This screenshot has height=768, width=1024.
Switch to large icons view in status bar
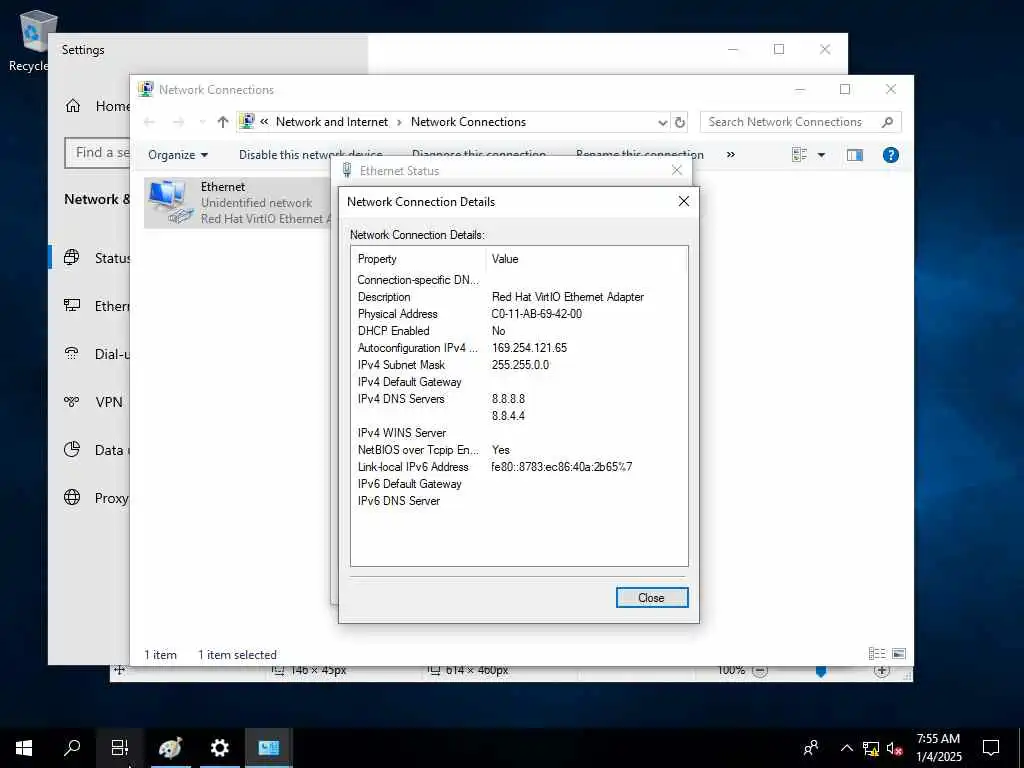coord(899,654)
